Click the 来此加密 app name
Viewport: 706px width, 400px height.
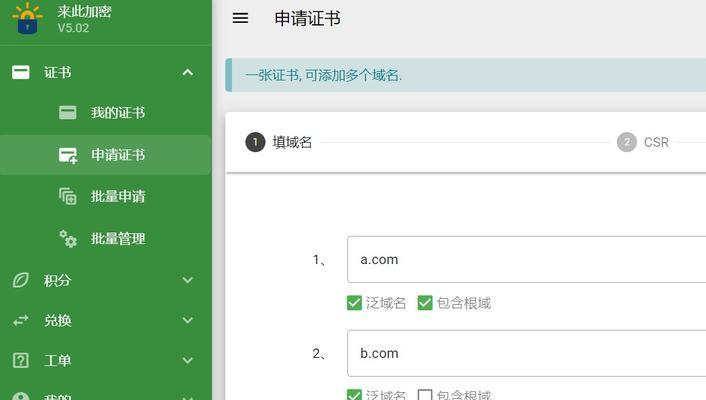pos(84,11)
